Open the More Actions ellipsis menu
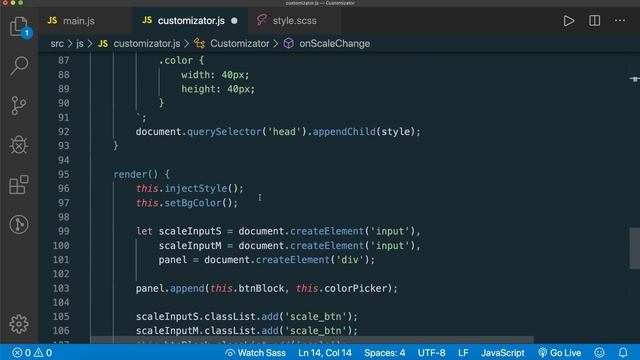 (x=620, y=20)
